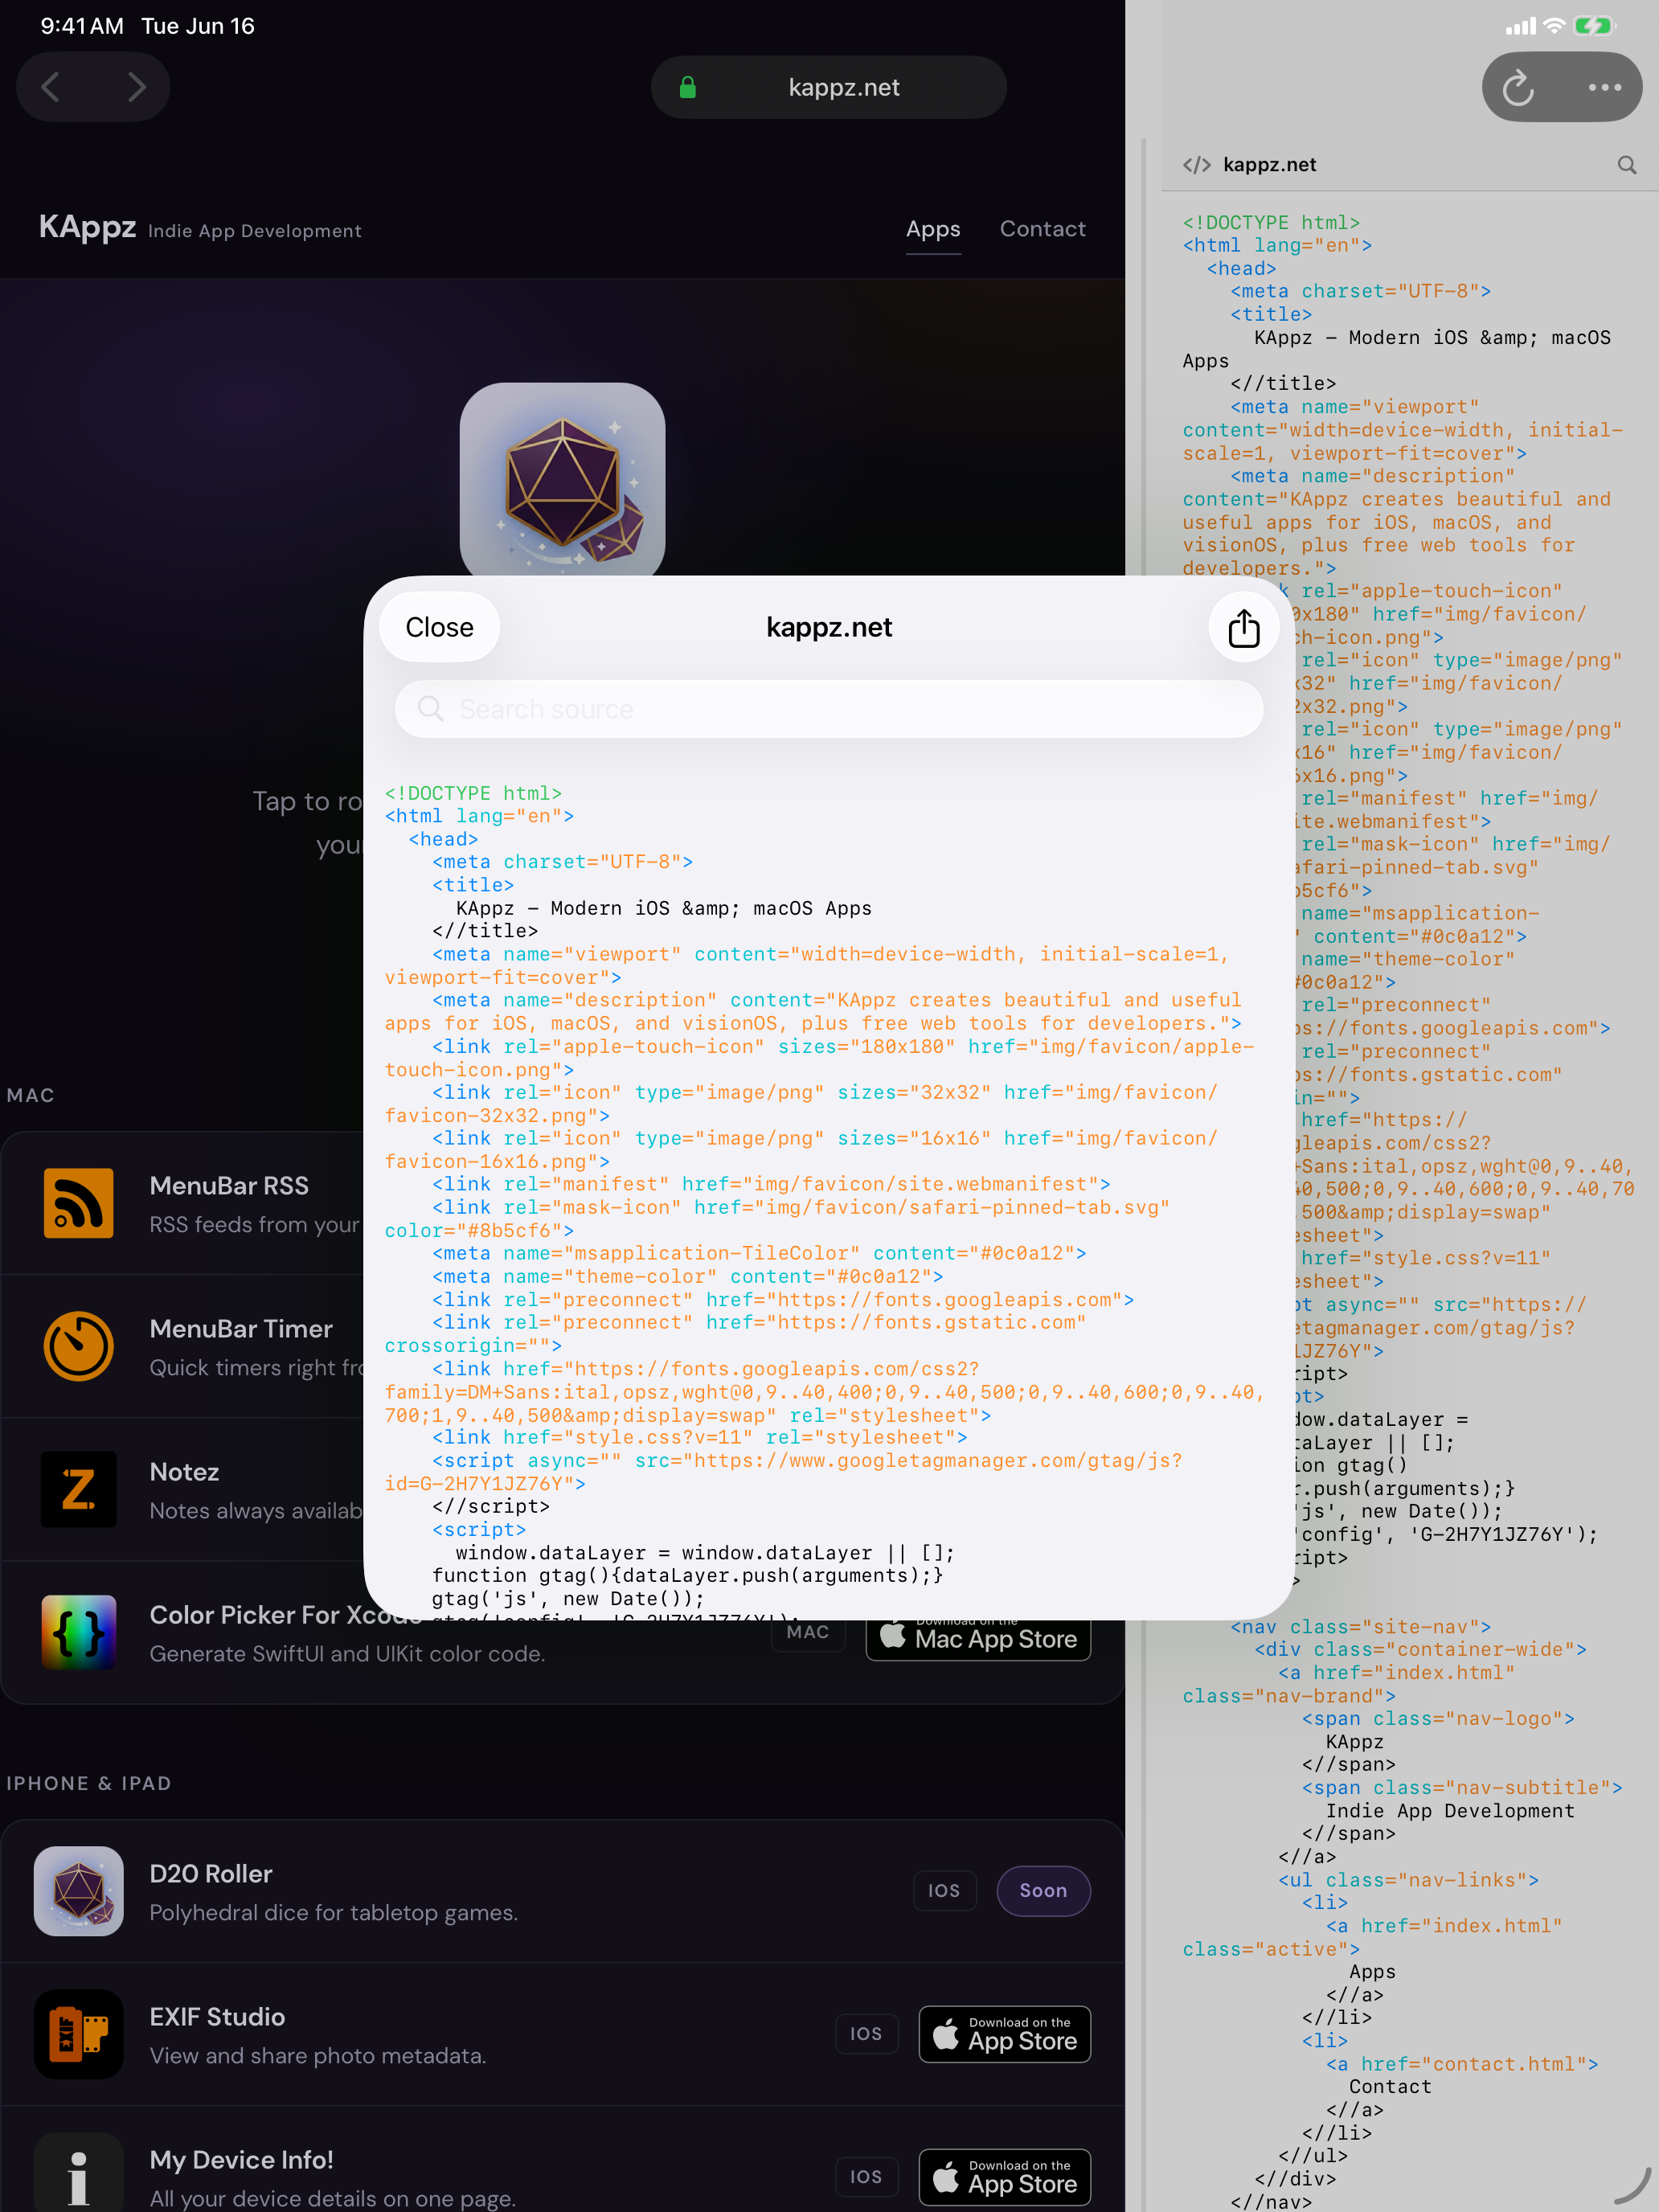Tap the <!DOCTYPE html> line in the sheet
1659x2212 pixels.
[x=473, y=793]
